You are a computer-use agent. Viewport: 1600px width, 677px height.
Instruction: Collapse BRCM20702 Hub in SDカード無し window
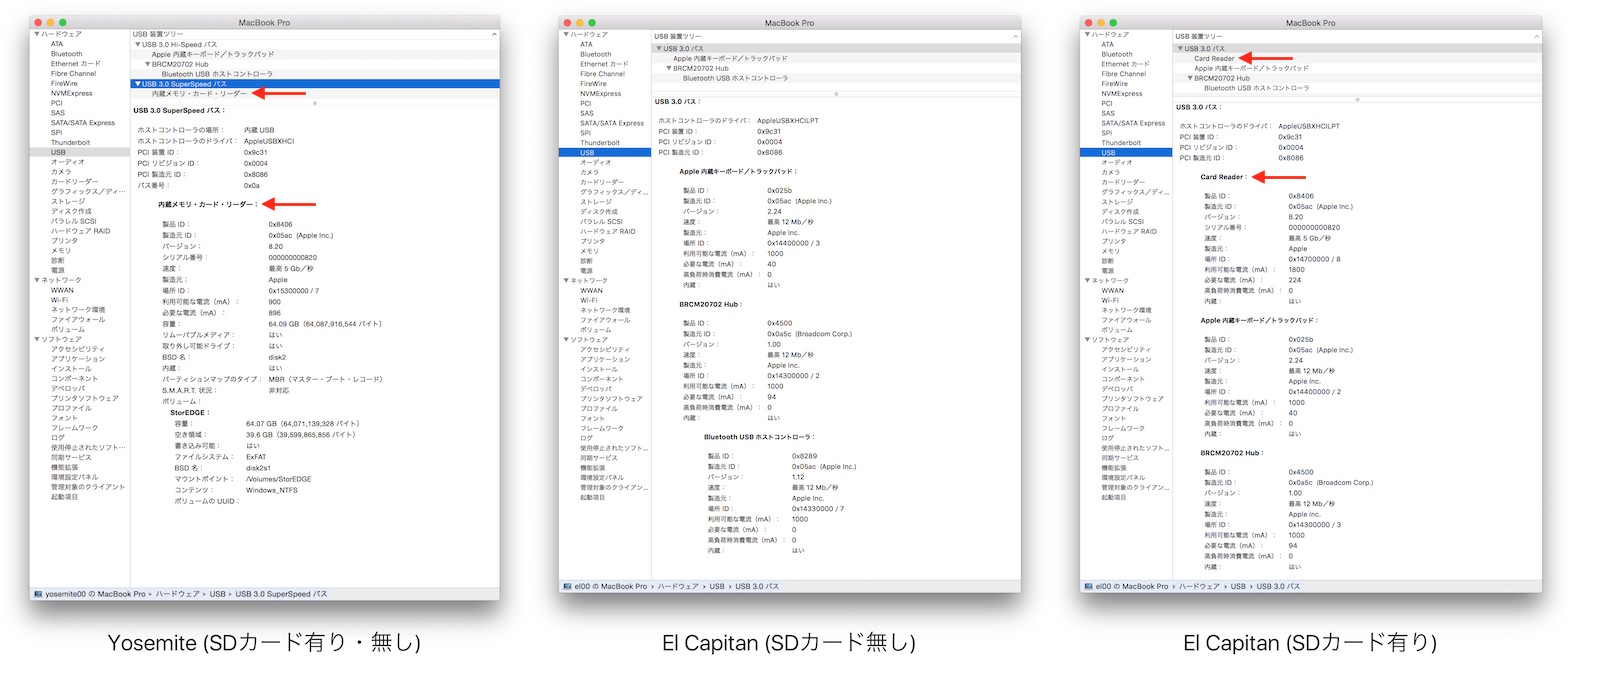click(669, 68)
